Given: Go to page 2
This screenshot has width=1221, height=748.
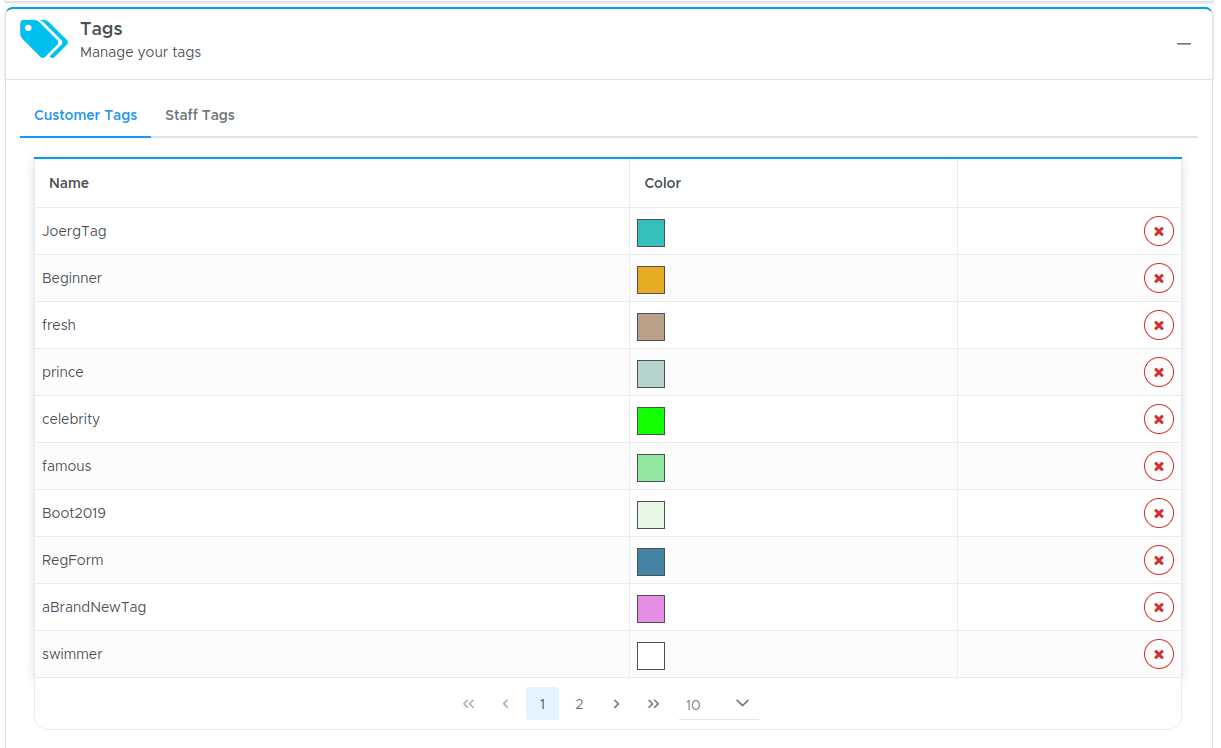Looking at the screenshot, I should tap(579, 704).
